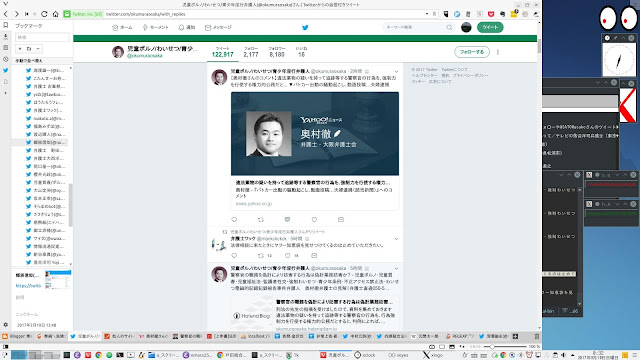This screenshot has height=360, width=640.
Task: Click the reply icon under Yahoo news tweet
Action: tap(234, 220)
